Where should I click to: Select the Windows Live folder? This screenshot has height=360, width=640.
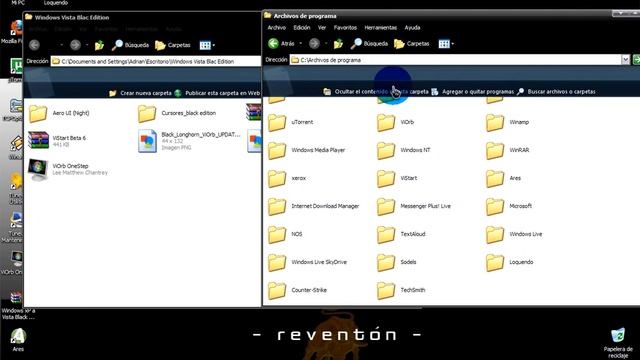coord(514,234)
